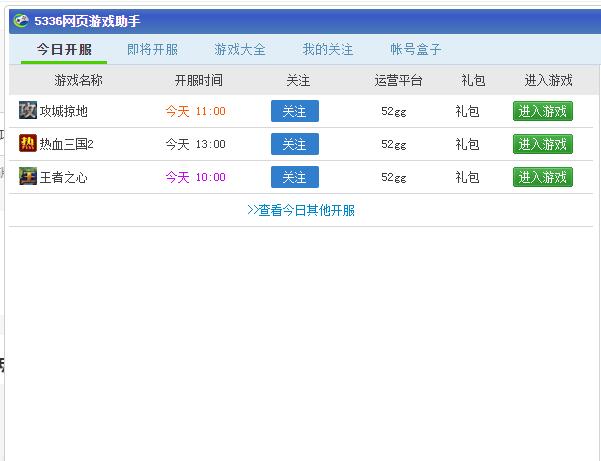Image resolution: width=601 pixels, height=461 pixels.
Task: Click 52gg platform in 王者之心 row
Action: [x=394, y=177]
